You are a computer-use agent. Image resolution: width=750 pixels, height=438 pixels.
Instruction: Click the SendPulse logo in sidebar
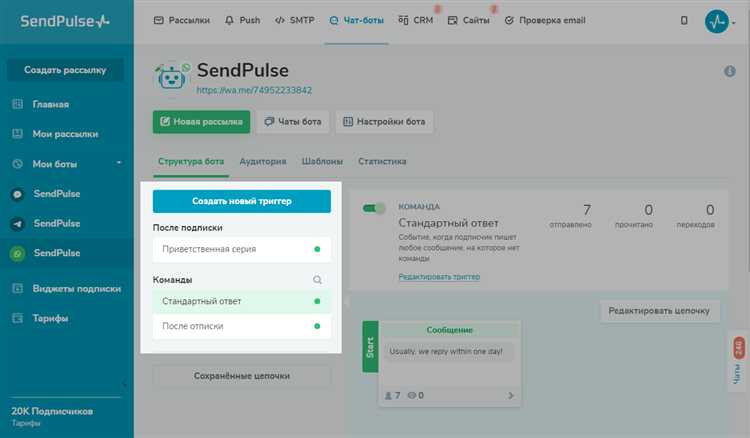point(65,21)
